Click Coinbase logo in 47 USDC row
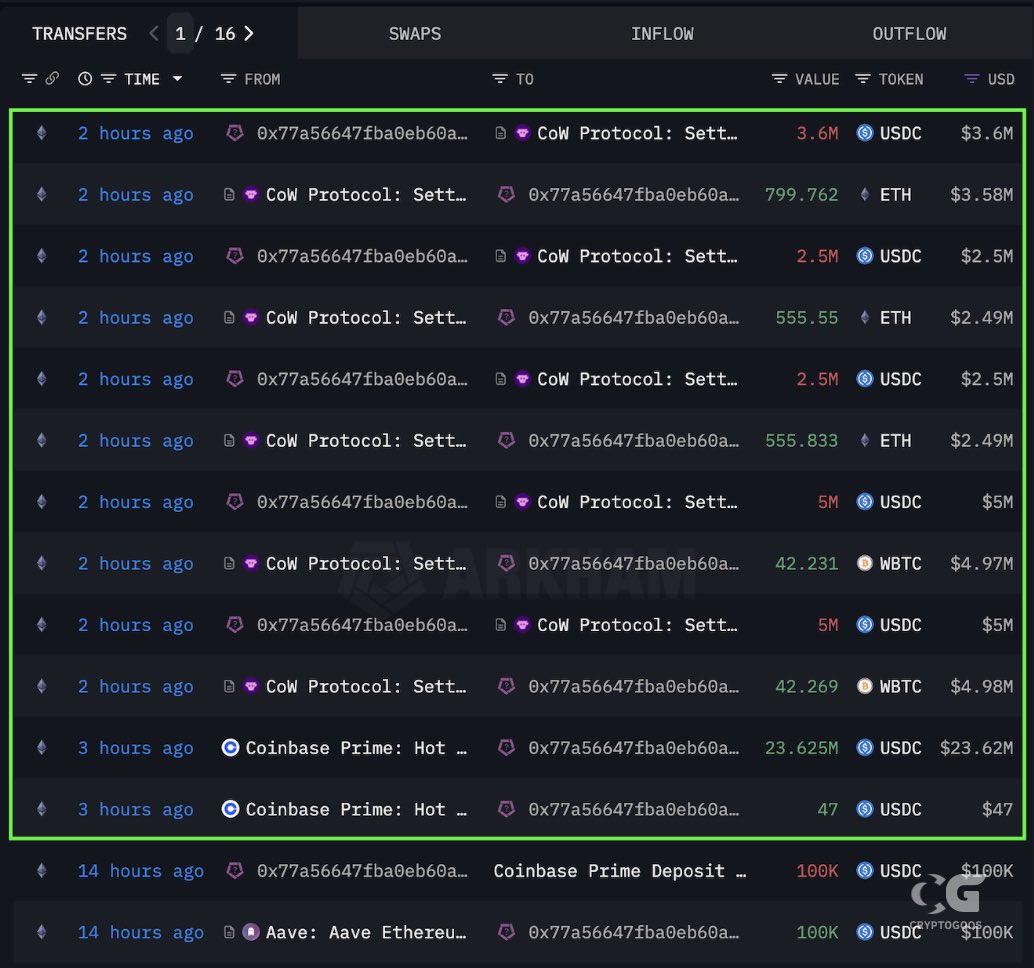Screen dimensions: 1034x968 [230, 810]
